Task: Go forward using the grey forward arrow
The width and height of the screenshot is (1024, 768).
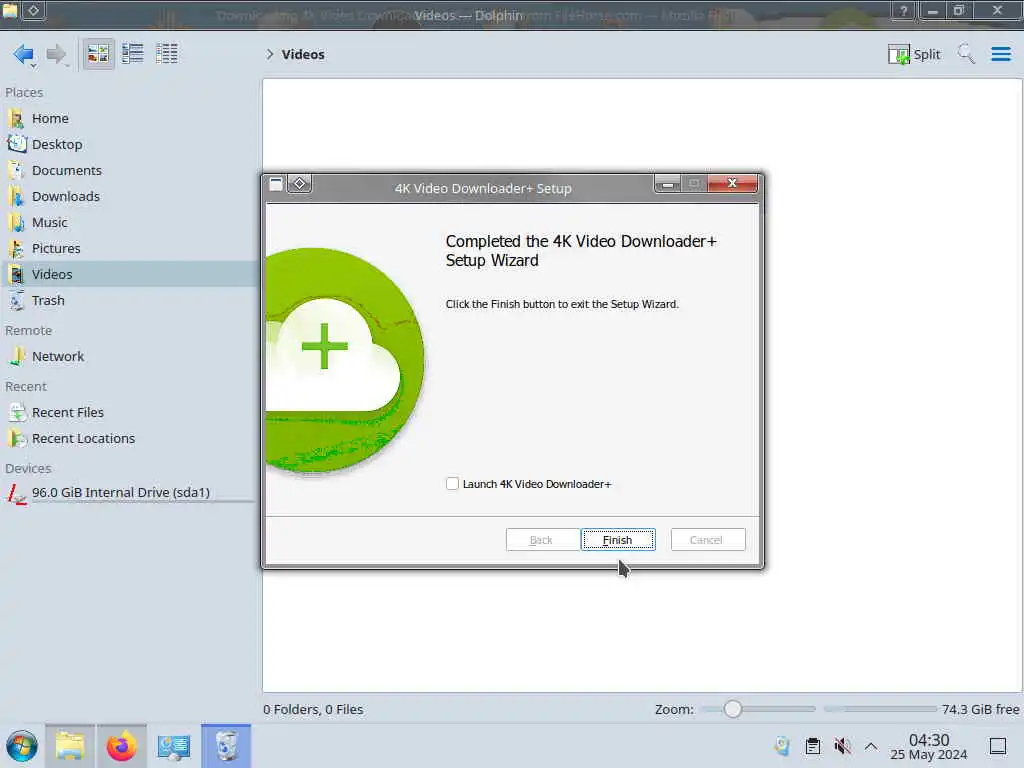Action: [57, 54]
